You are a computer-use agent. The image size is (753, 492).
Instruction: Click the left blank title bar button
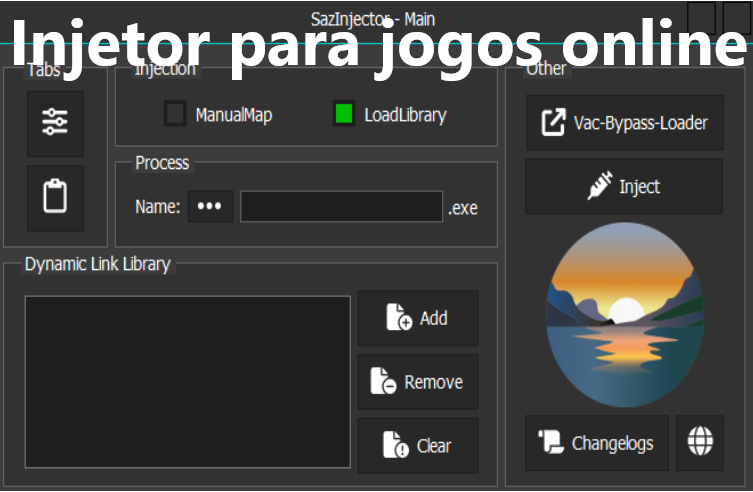(x=702, y=18)
